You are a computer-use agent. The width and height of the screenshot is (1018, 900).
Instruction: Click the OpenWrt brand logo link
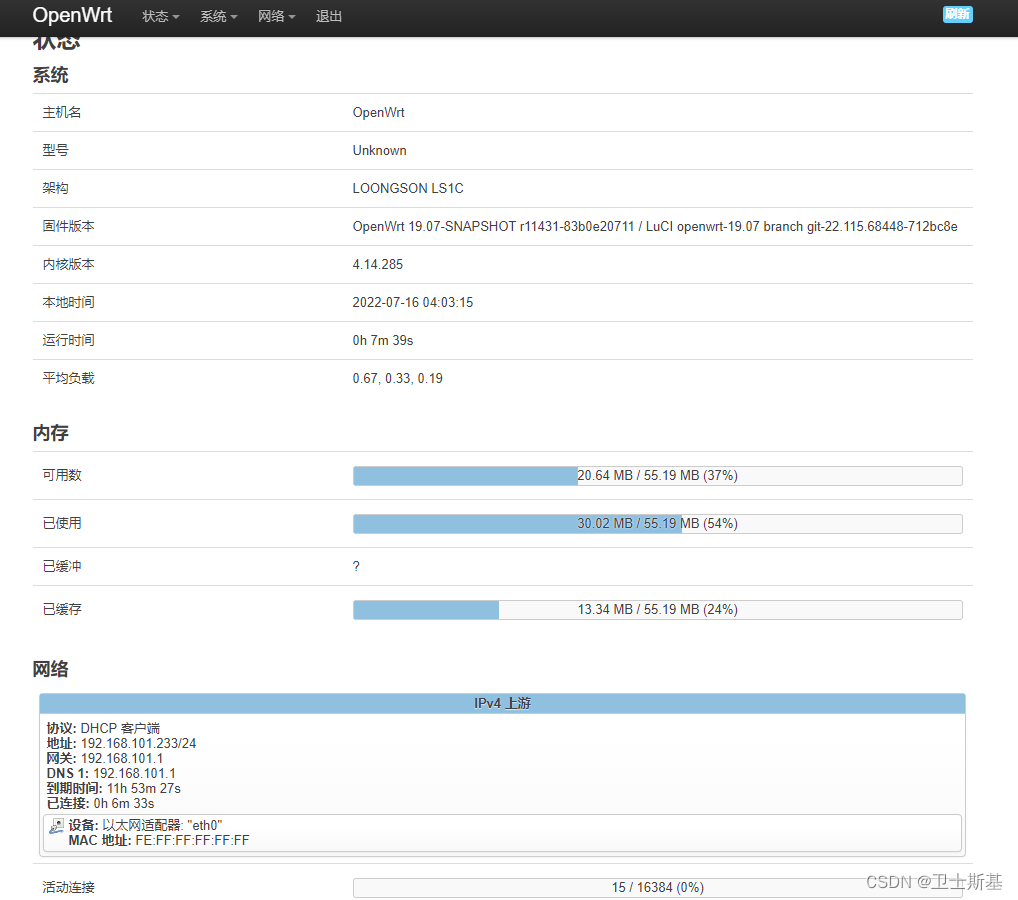[x=72, y=15]
